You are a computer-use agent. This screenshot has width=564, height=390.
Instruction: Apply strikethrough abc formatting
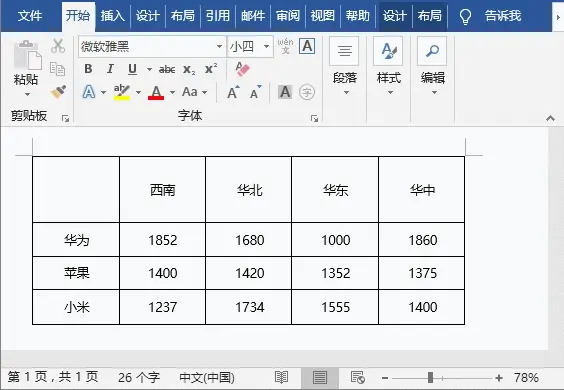coord(167,69)
